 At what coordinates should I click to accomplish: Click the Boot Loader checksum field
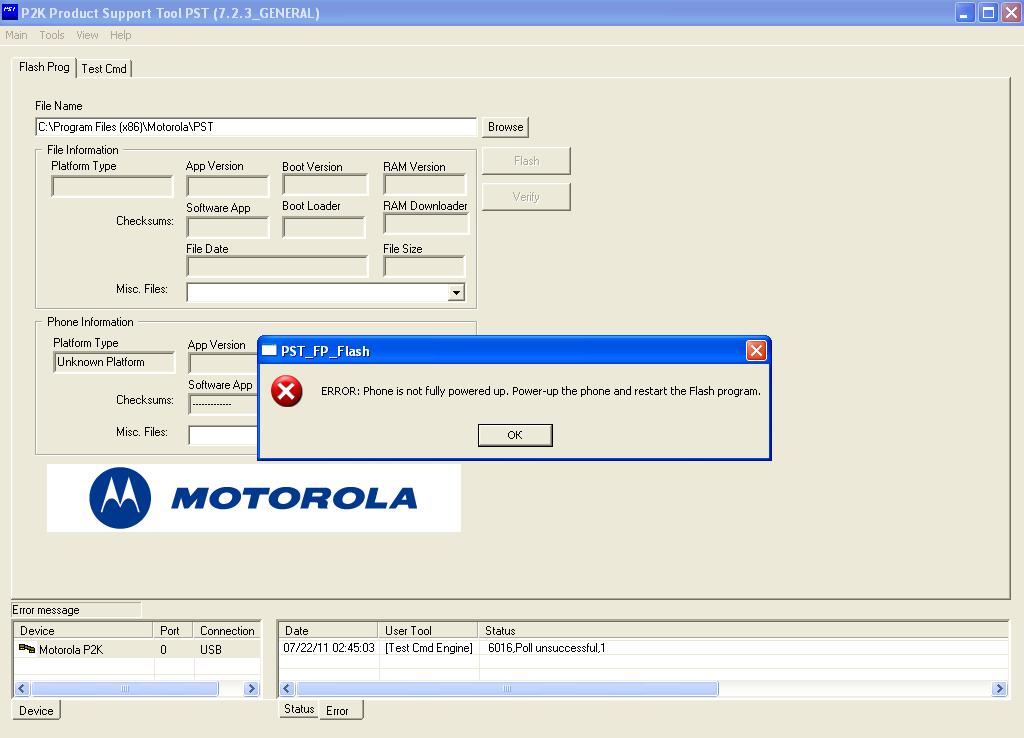coord(324,227)
